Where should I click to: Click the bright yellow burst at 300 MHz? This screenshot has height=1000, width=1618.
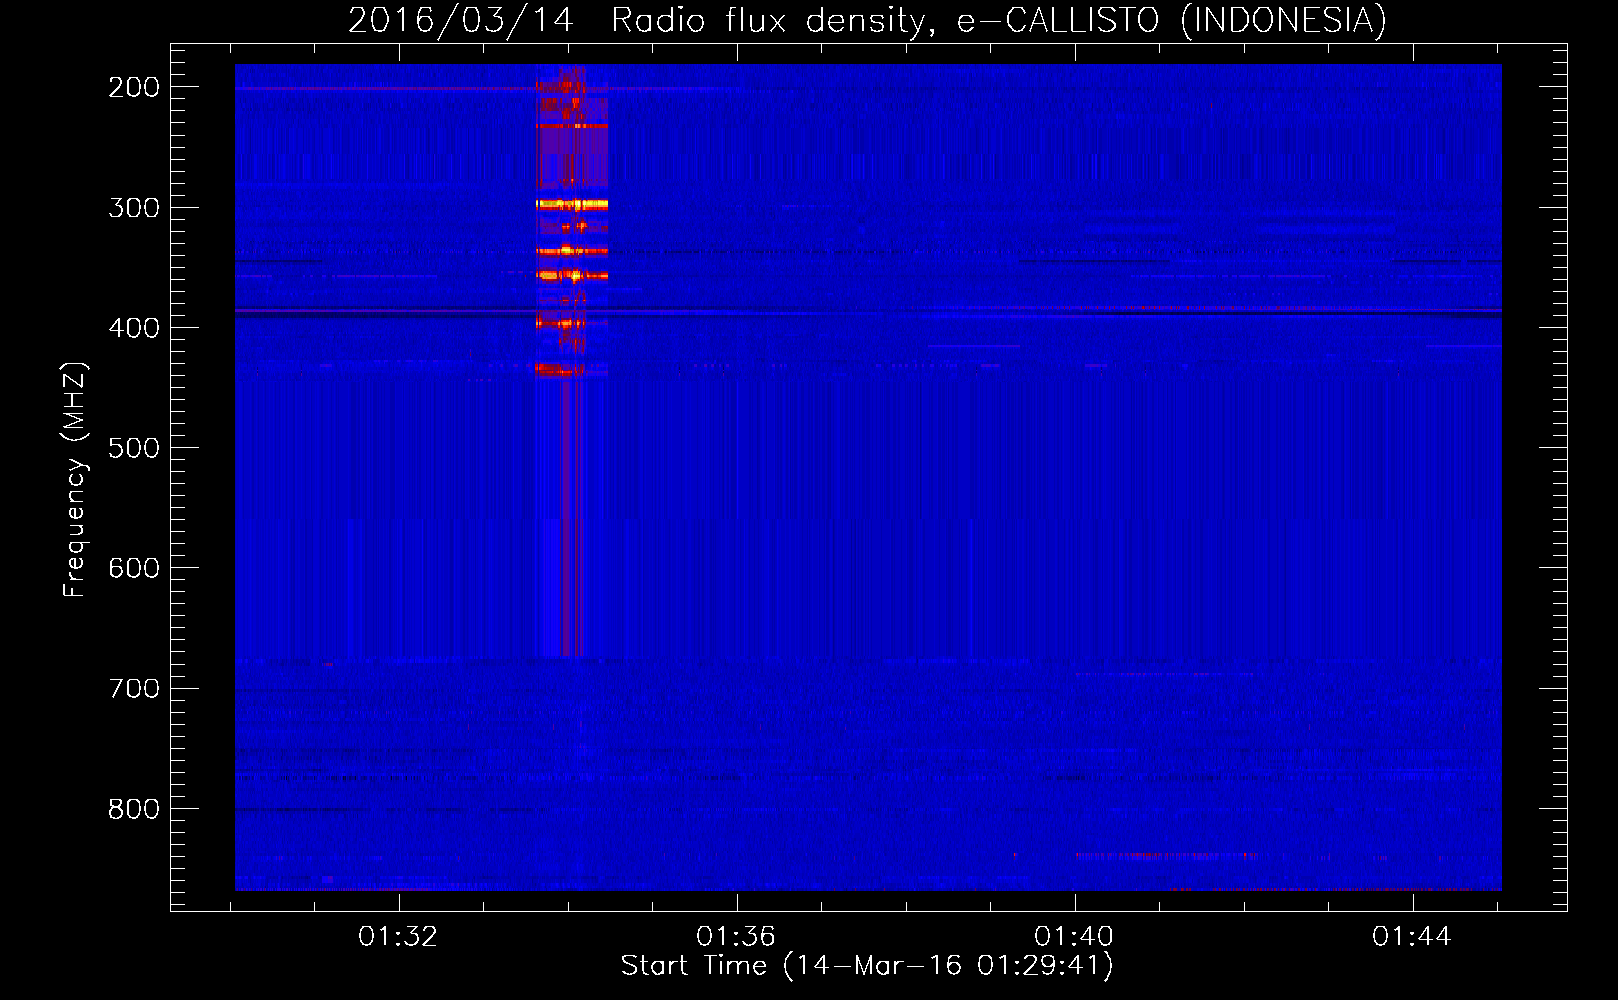tap(572, 204)
